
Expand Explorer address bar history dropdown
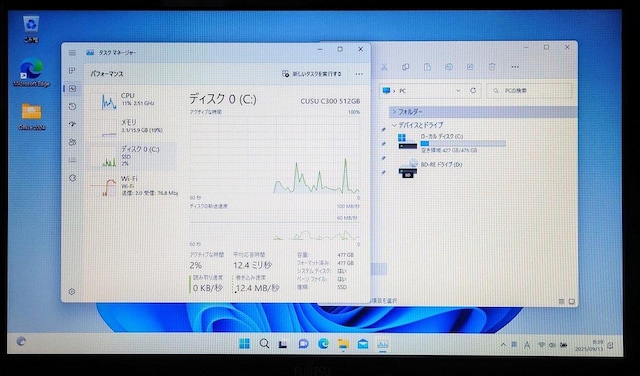coord(458,91)
